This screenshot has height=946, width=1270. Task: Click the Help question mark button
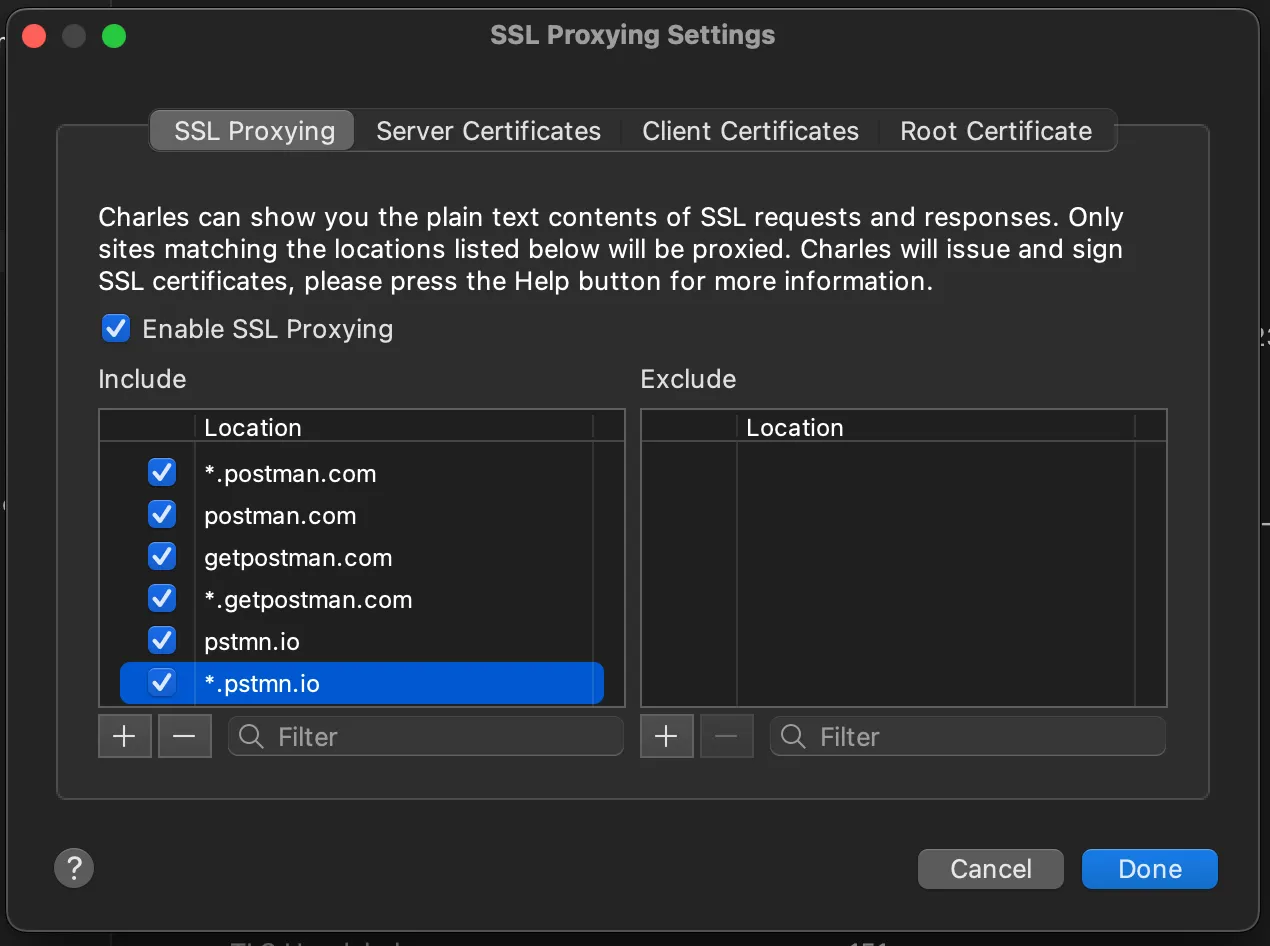74,868
